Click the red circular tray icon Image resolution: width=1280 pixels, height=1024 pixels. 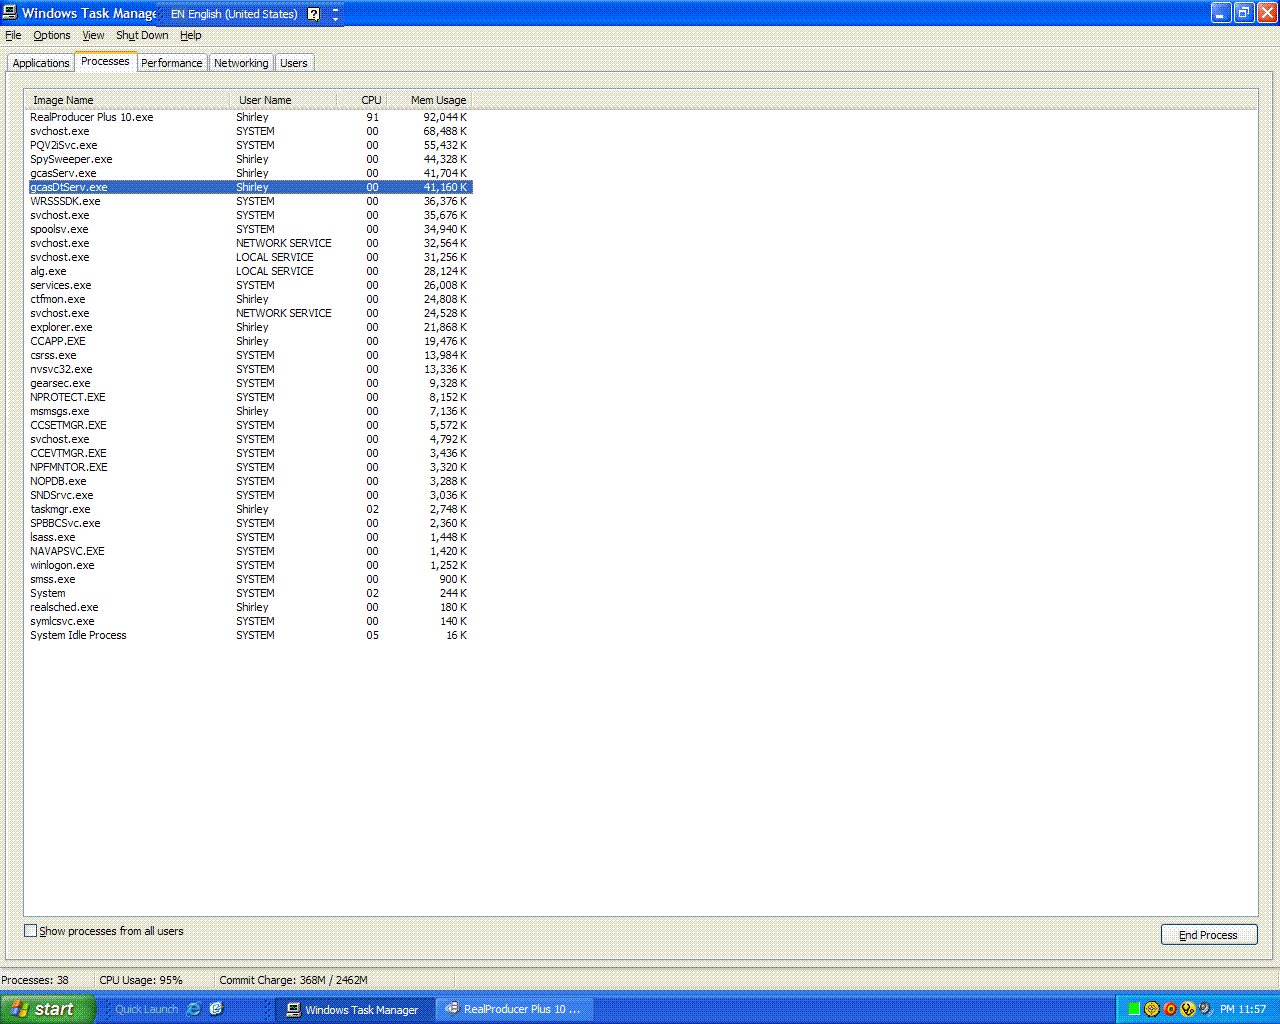coord(1170,1009)
